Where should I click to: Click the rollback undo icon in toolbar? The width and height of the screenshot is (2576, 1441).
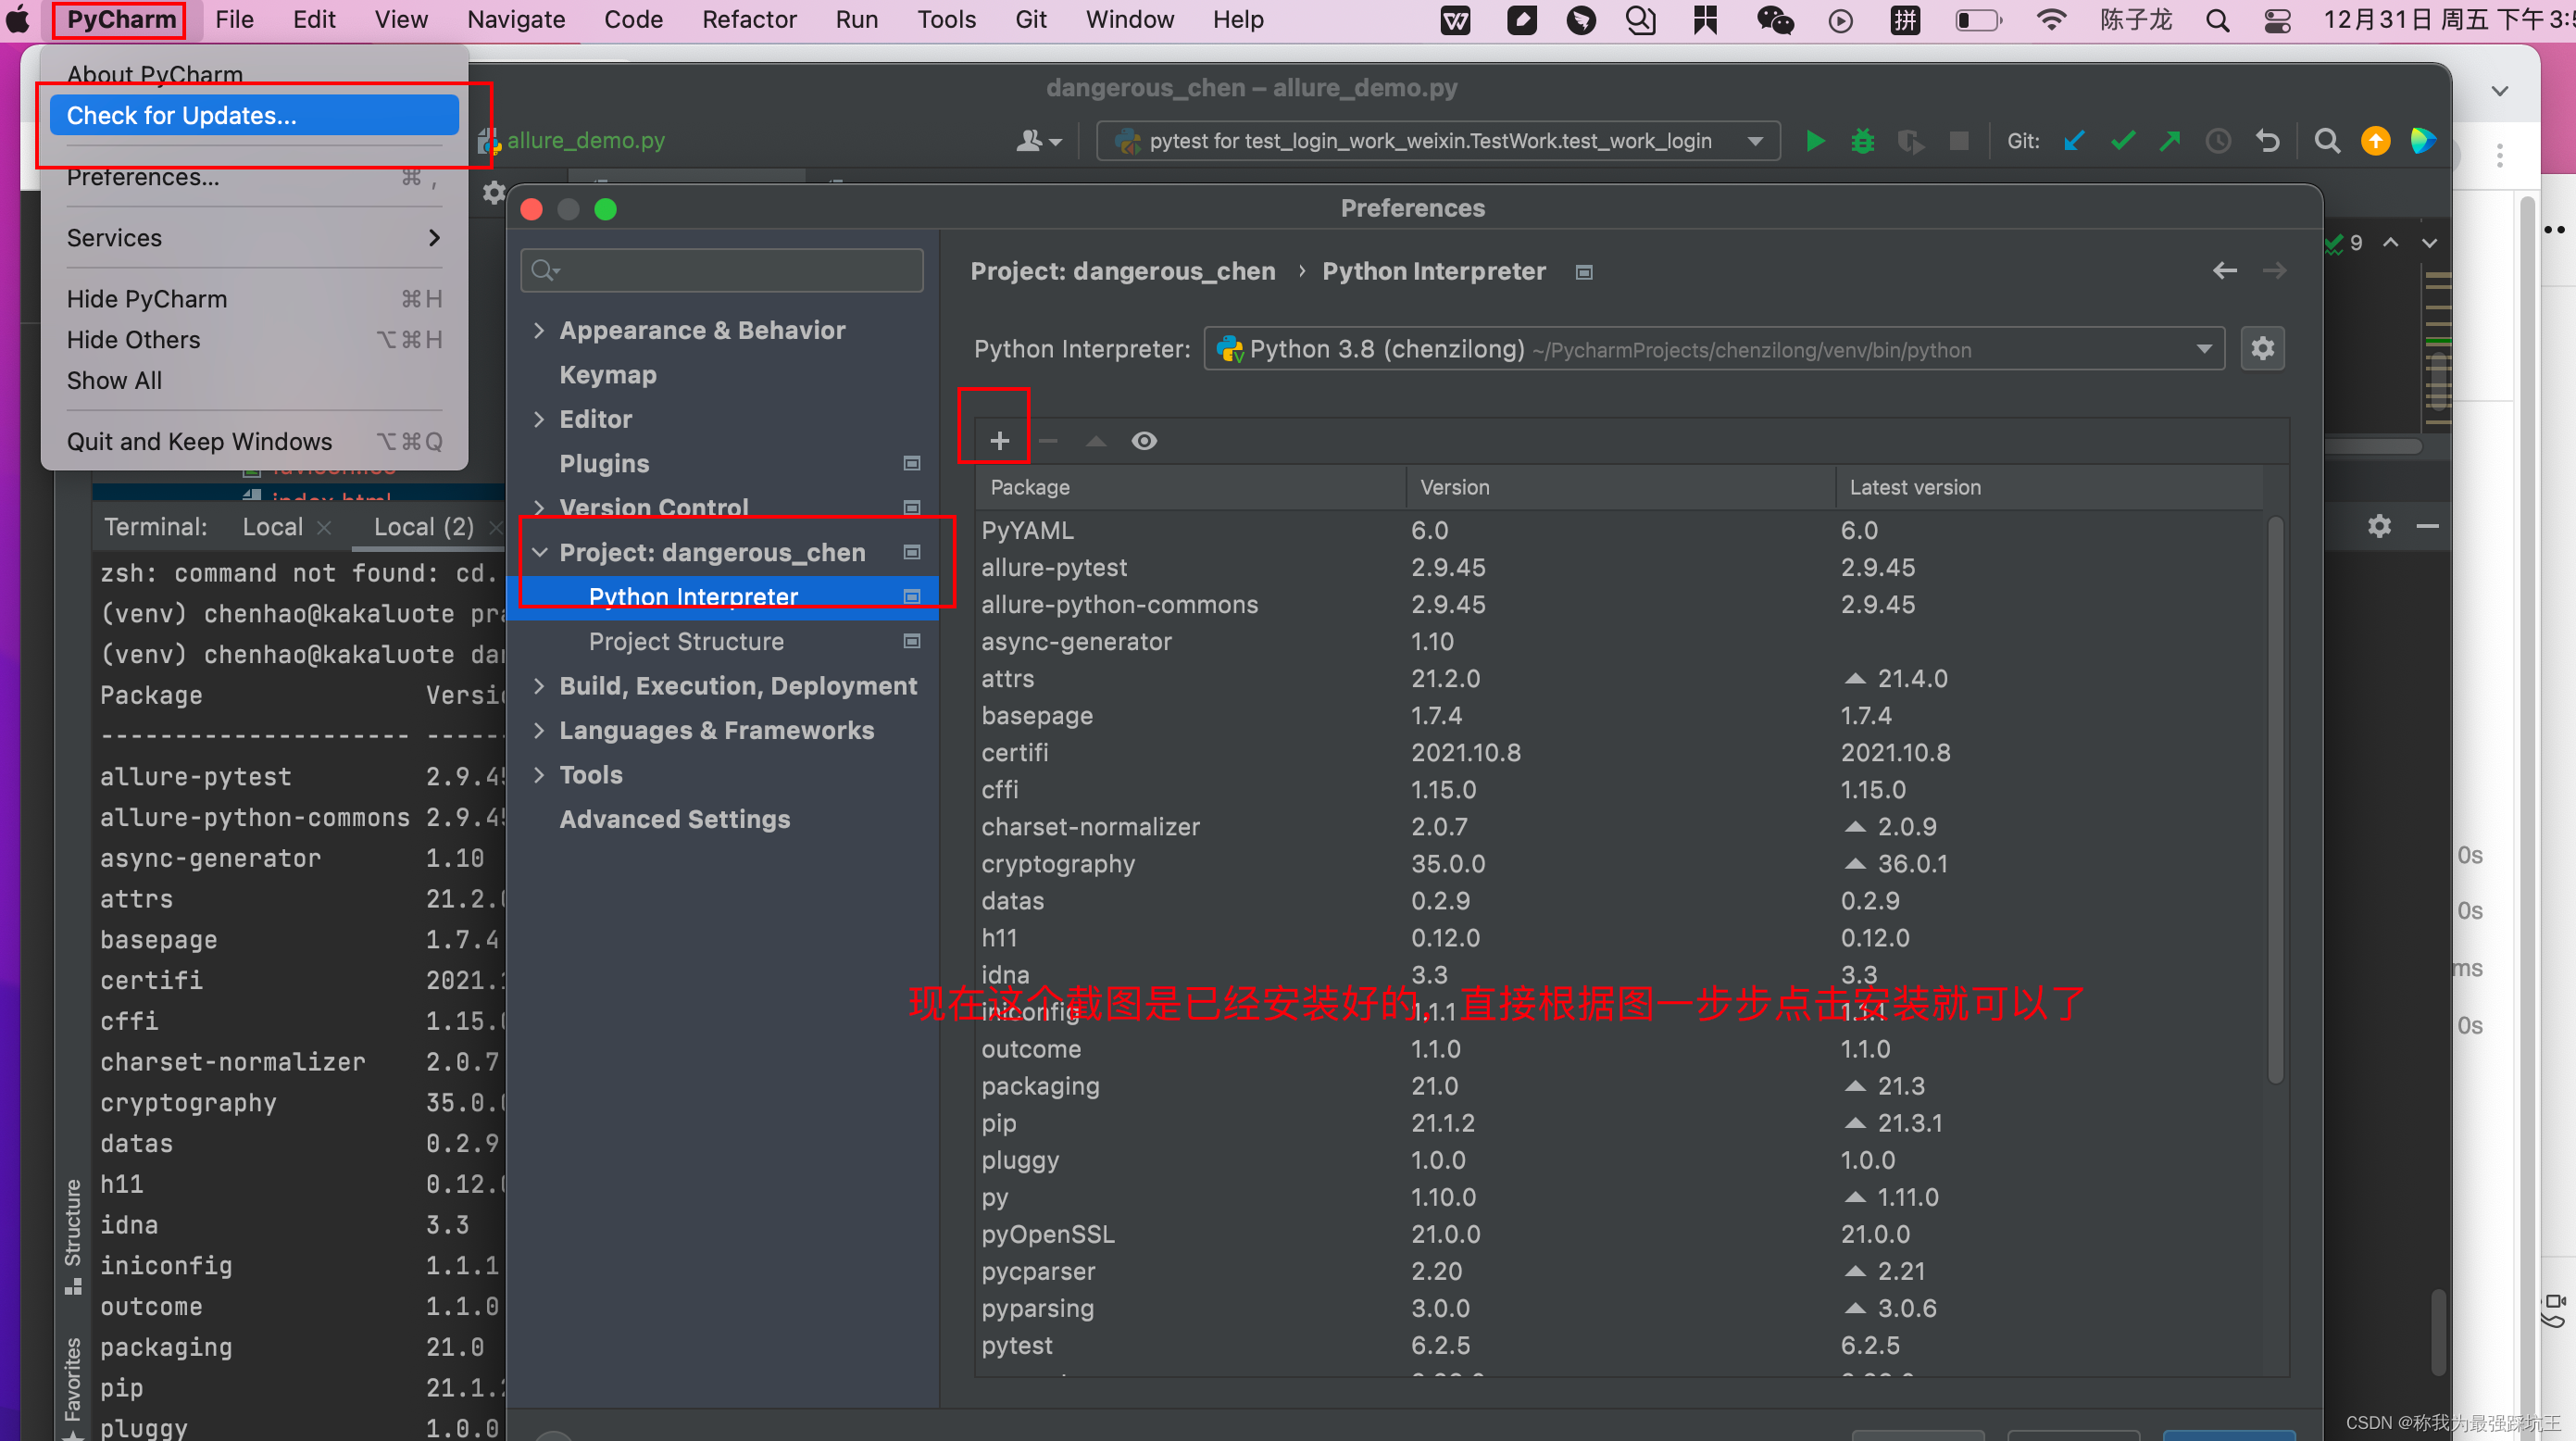tap(2268, 141)
